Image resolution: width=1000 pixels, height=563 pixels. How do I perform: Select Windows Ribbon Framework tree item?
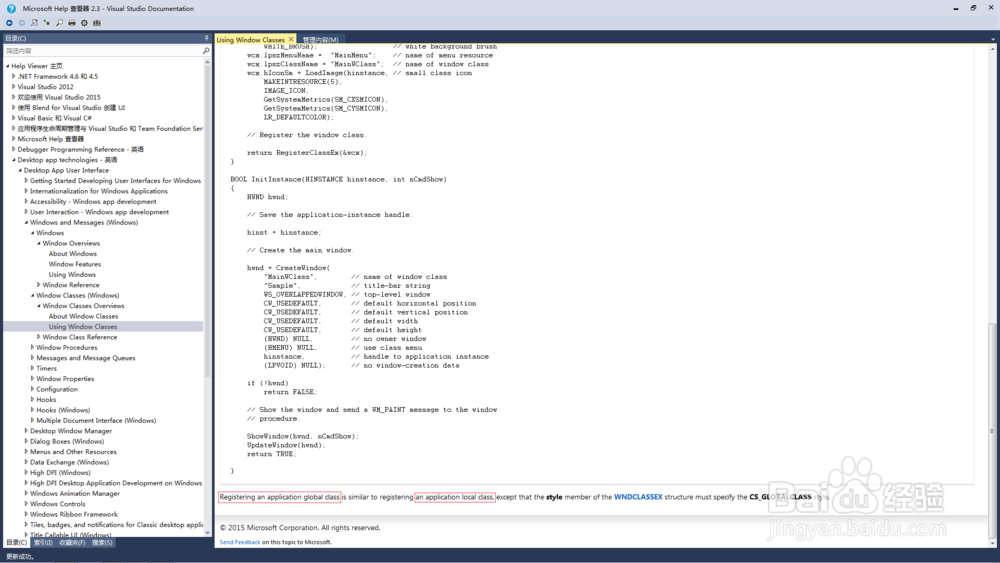[x=74, y=514]
